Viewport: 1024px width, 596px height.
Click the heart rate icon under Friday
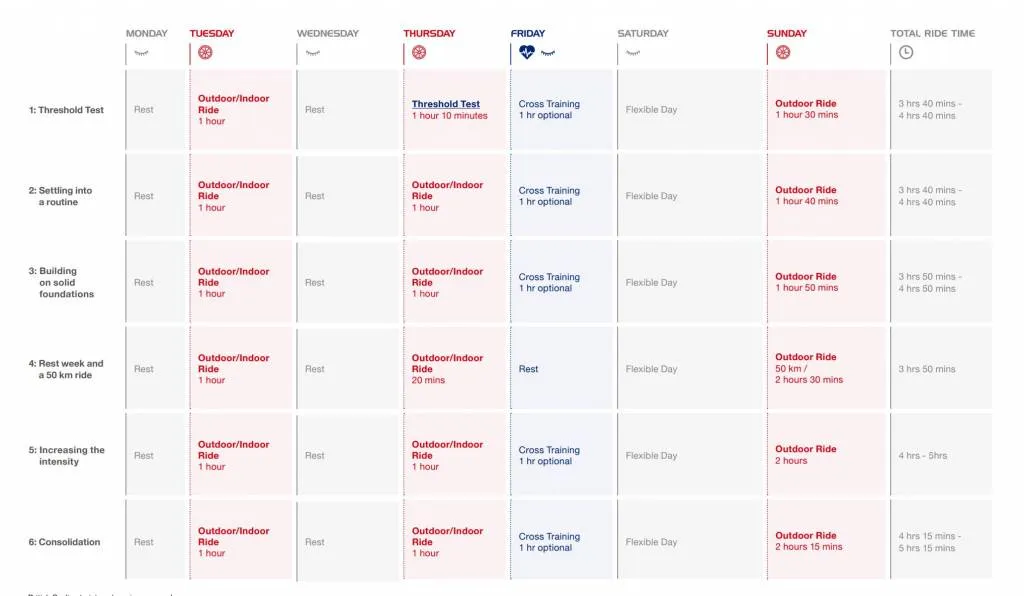pyautogui.click(x=526, y=52)
